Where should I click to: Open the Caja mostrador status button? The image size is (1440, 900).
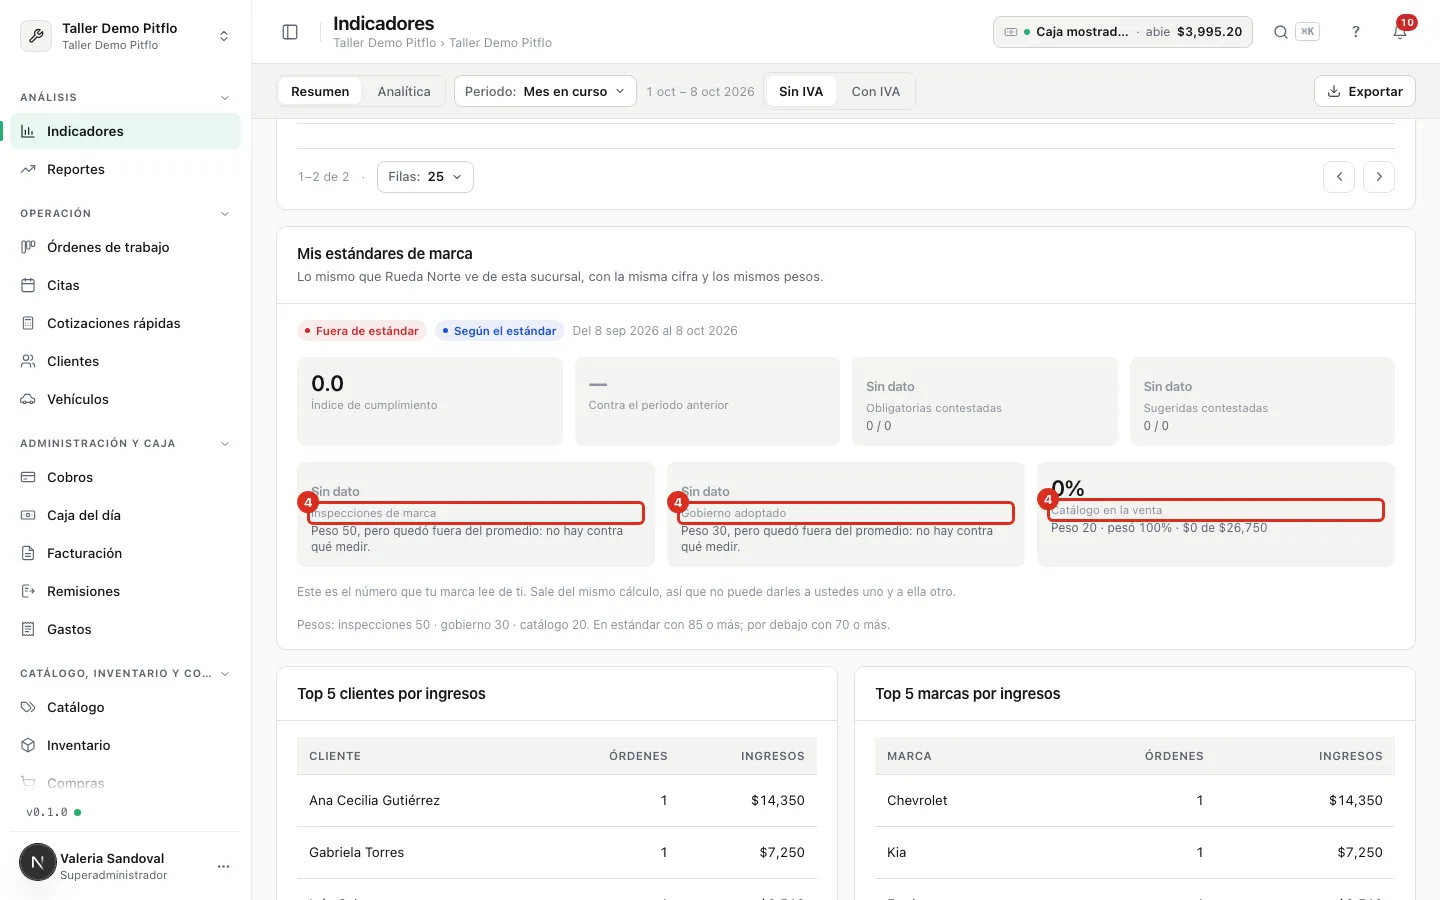coord(1123,32)
